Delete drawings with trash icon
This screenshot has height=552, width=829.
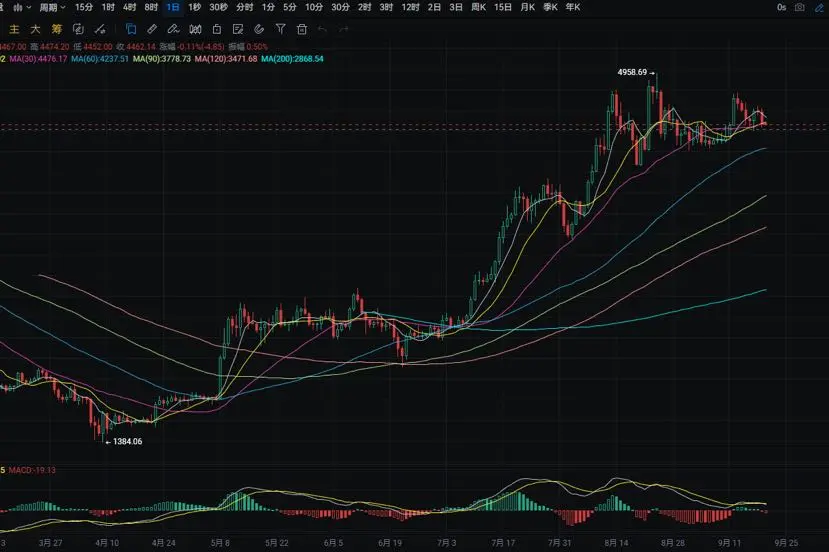click(302, 30)
